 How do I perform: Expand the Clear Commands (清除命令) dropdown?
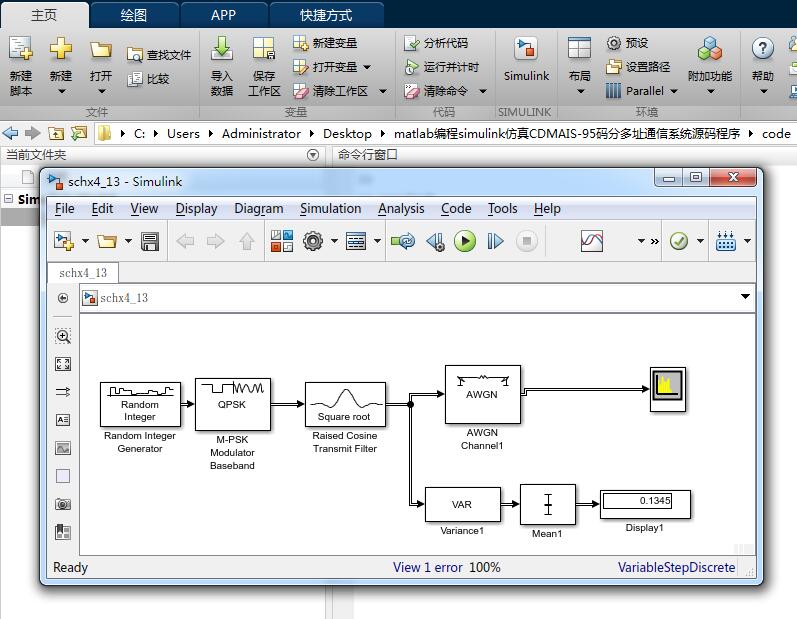[483, 91]
